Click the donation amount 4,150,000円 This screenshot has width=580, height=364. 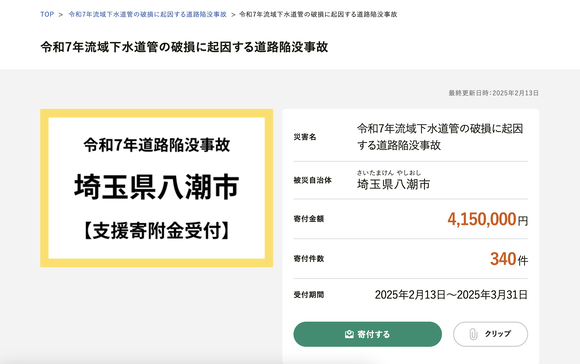(488, 219)
